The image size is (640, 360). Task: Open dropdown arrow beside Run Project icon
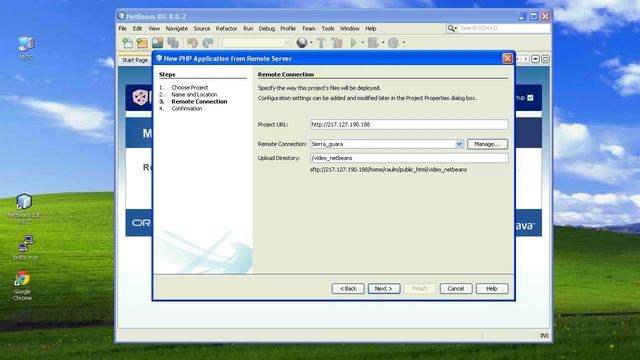(x=362, y=42)
